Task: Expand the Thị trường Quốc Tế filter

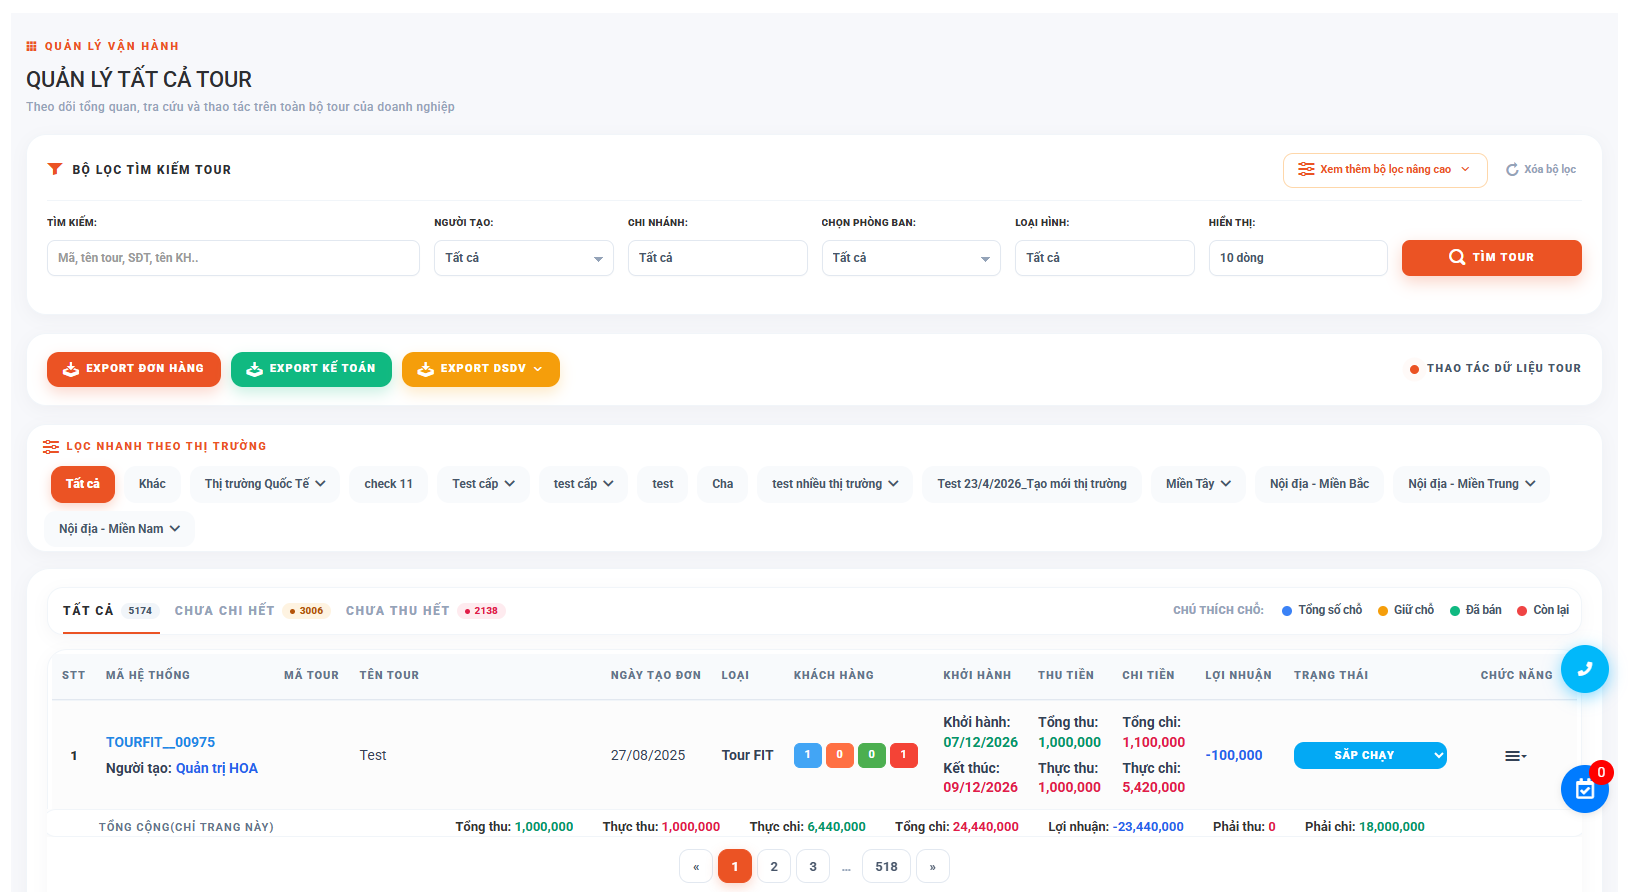Action: tap(265, 484)
